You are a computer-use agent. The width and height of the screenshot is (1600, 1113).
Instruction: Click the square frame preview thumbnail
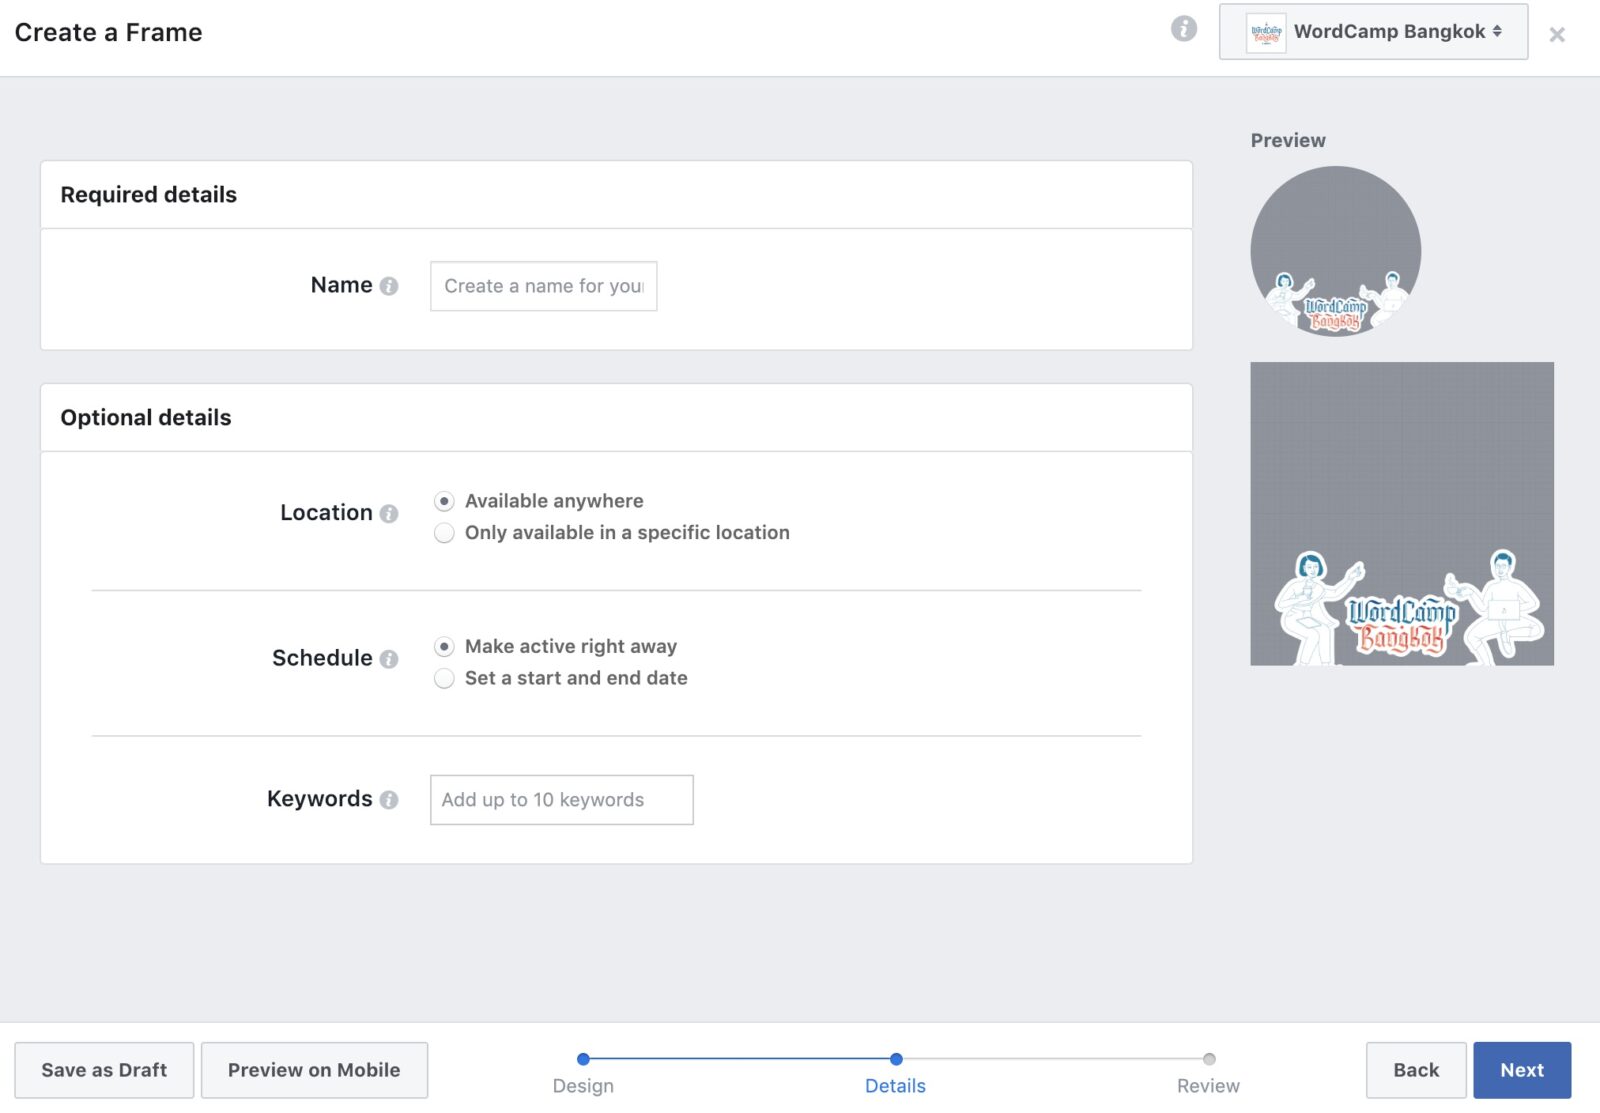1401,514
